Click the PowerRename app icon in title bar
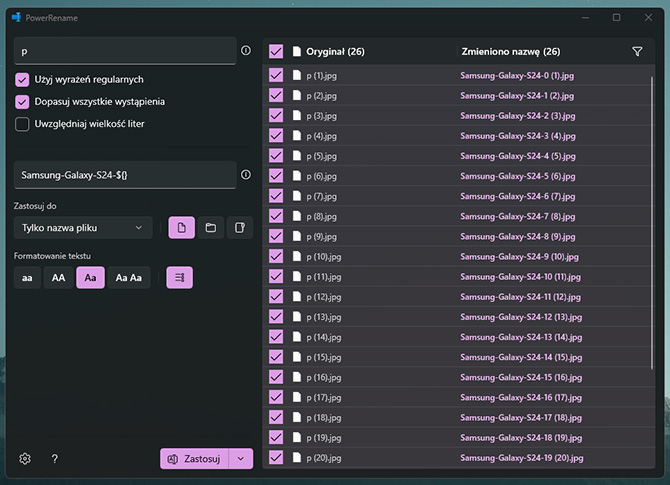Image resolution: width=670 pixels, height=485 pixels. point(17,18)
